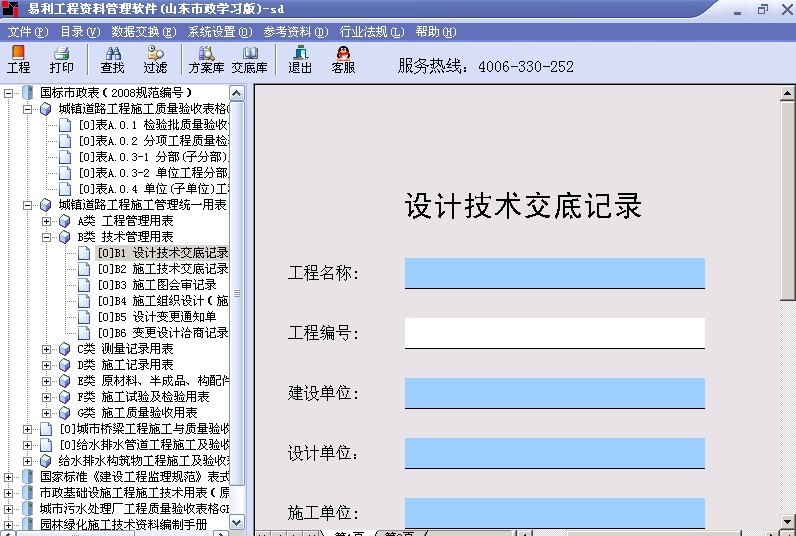The width and height of the screenshot is (796, 536).
Task: Click the 工程名称 blue input field
Action: point(554,273)
